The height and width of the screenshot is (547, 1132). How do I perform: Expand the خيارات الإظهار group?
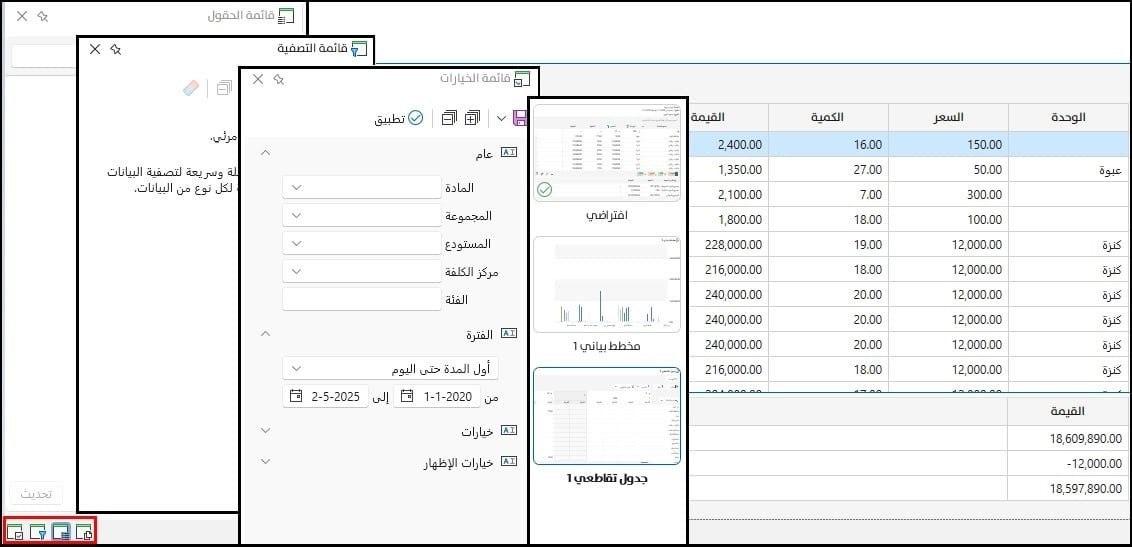pos(266,462)
